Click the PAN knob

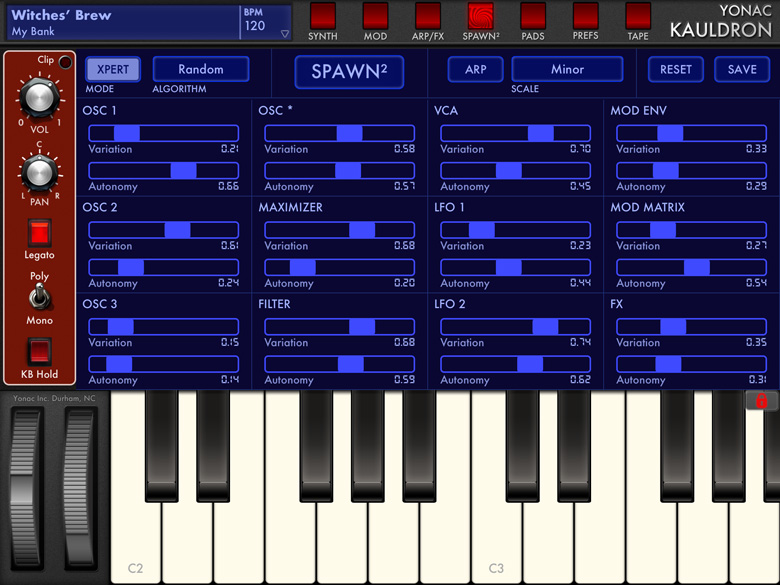point(39,173)
